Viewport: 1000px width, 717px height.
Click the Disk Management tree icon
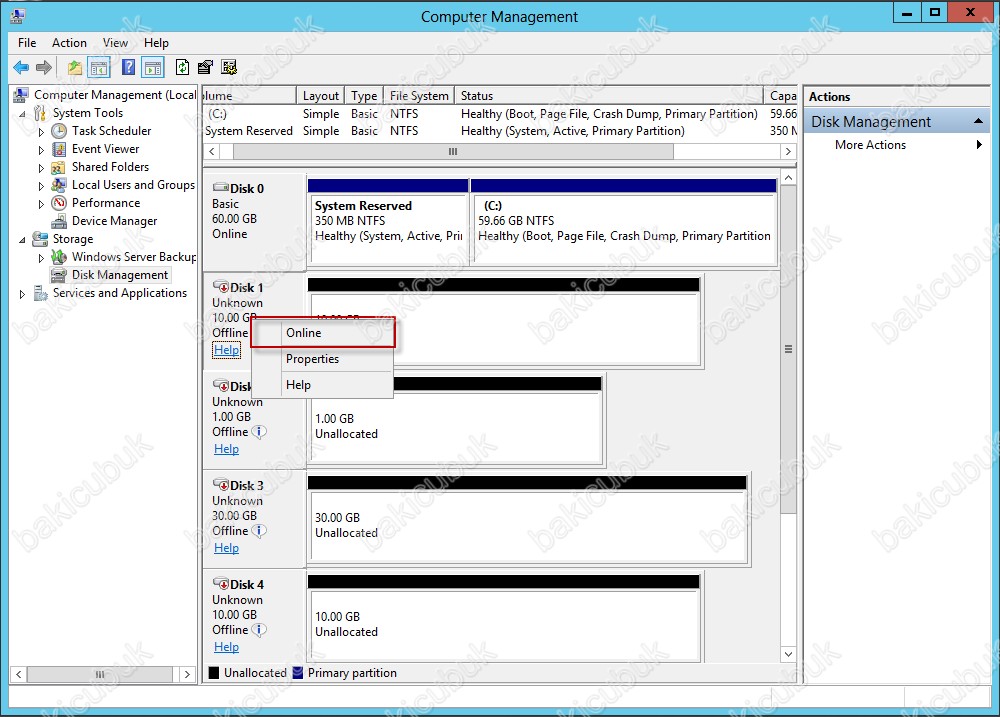coord(59,275)
